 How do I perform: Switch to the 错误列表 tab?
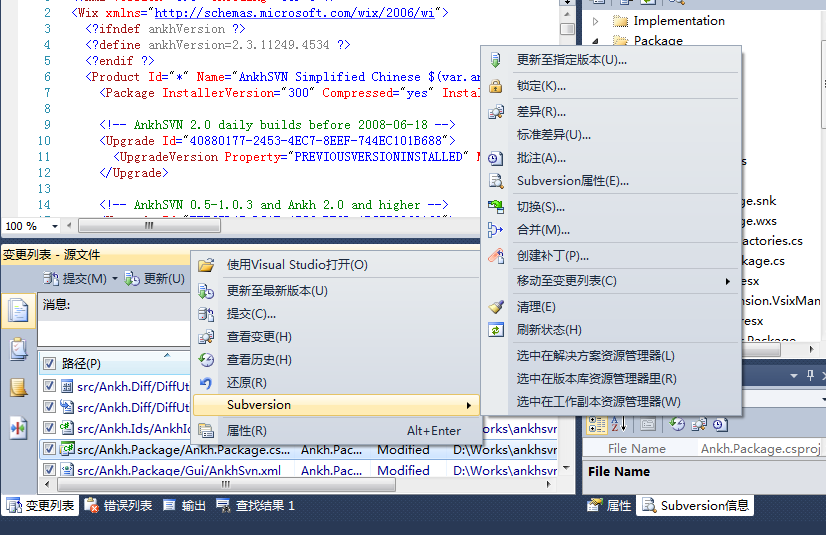[119, 506]
